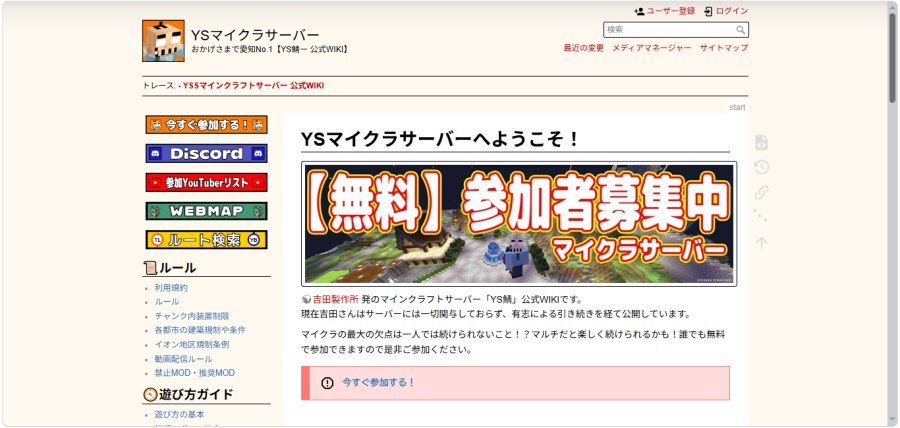Click the login door icon

[708, 11]
